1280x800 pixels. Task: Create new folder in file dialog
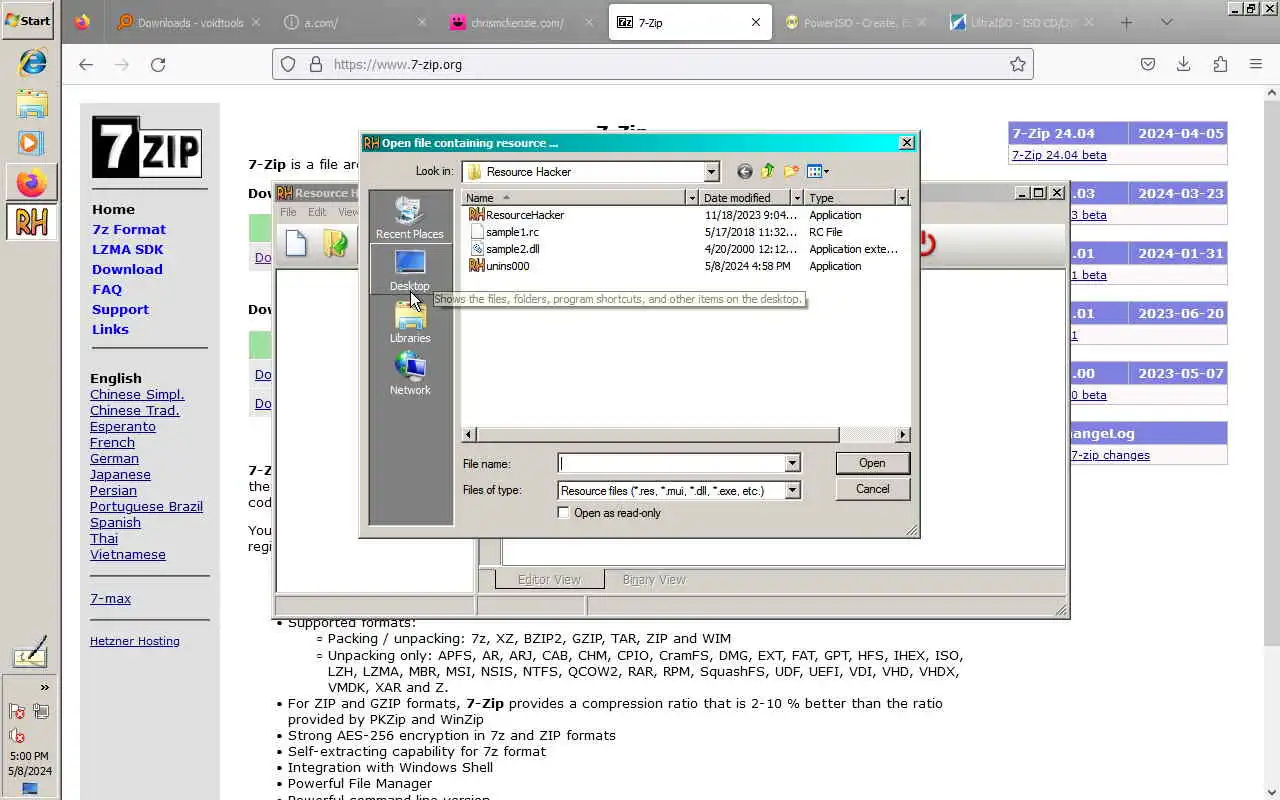(x=791, y=171)
